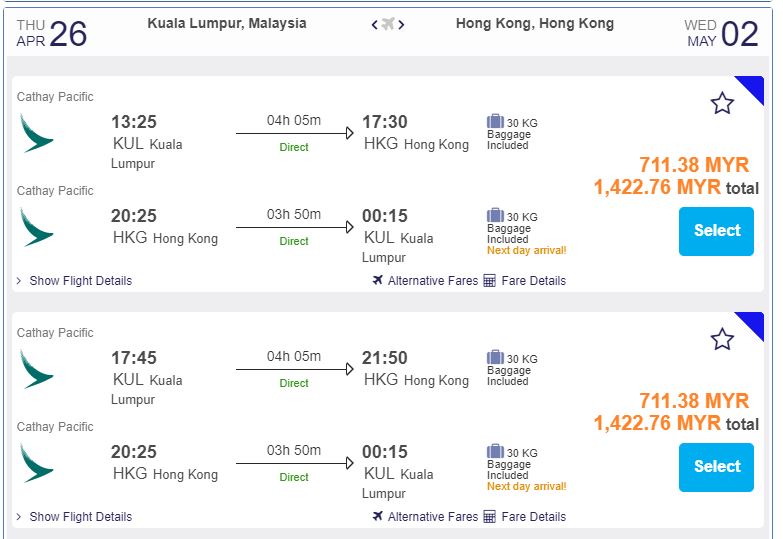Click baggage icon for 17:45 outbound flight
783x539 pixels.
(x=495, y=358)
